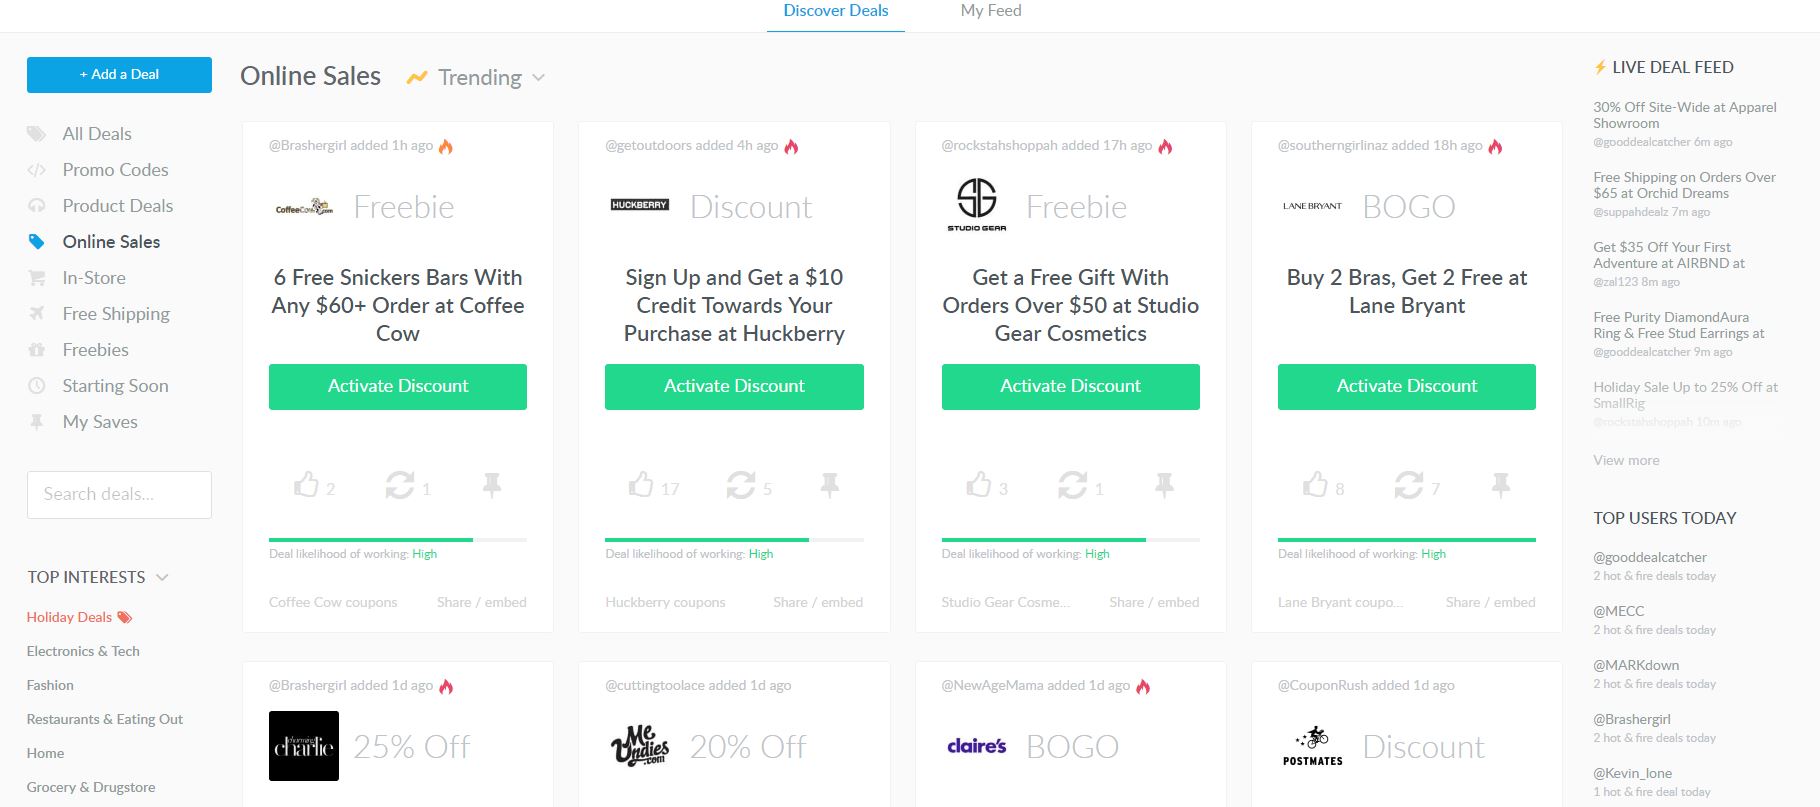Collapse the Top Interests section
Screen dimensions: 1820x807
point(163,578)
